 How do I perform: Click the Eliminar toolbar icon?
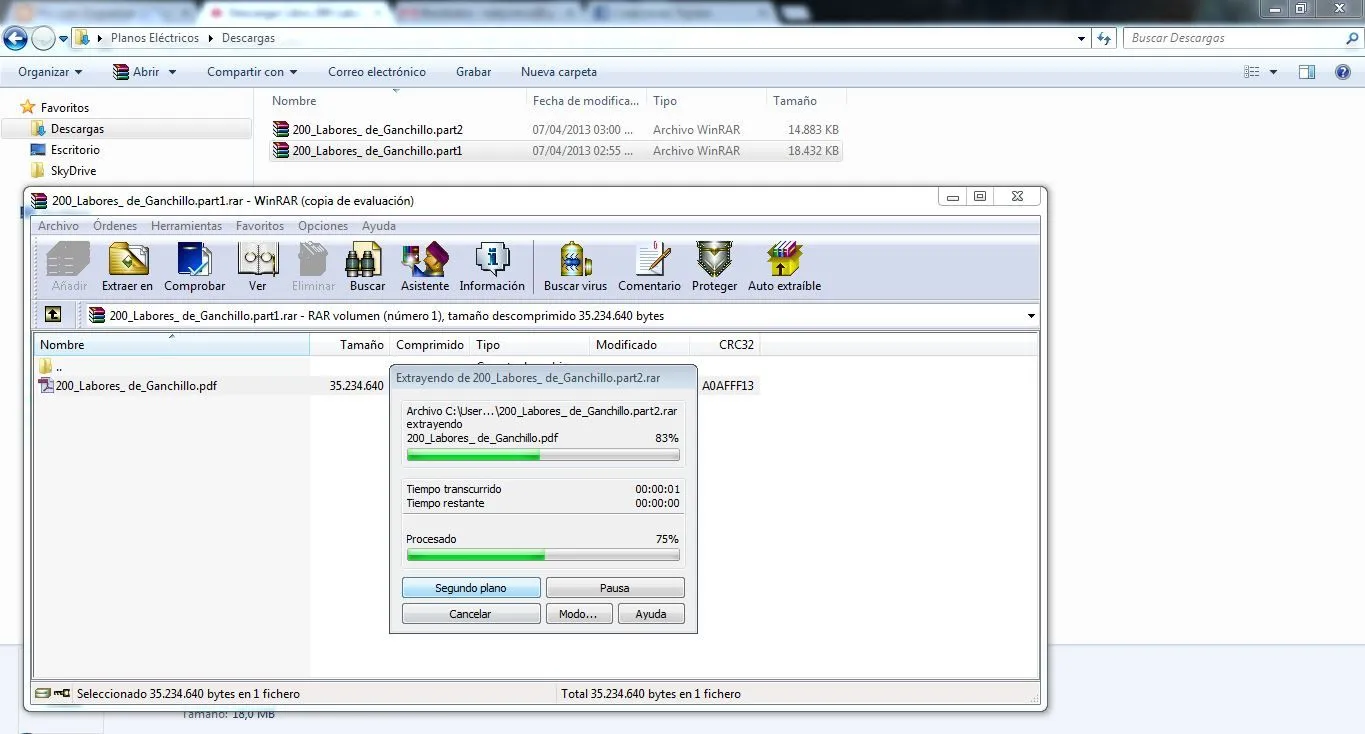313,267
